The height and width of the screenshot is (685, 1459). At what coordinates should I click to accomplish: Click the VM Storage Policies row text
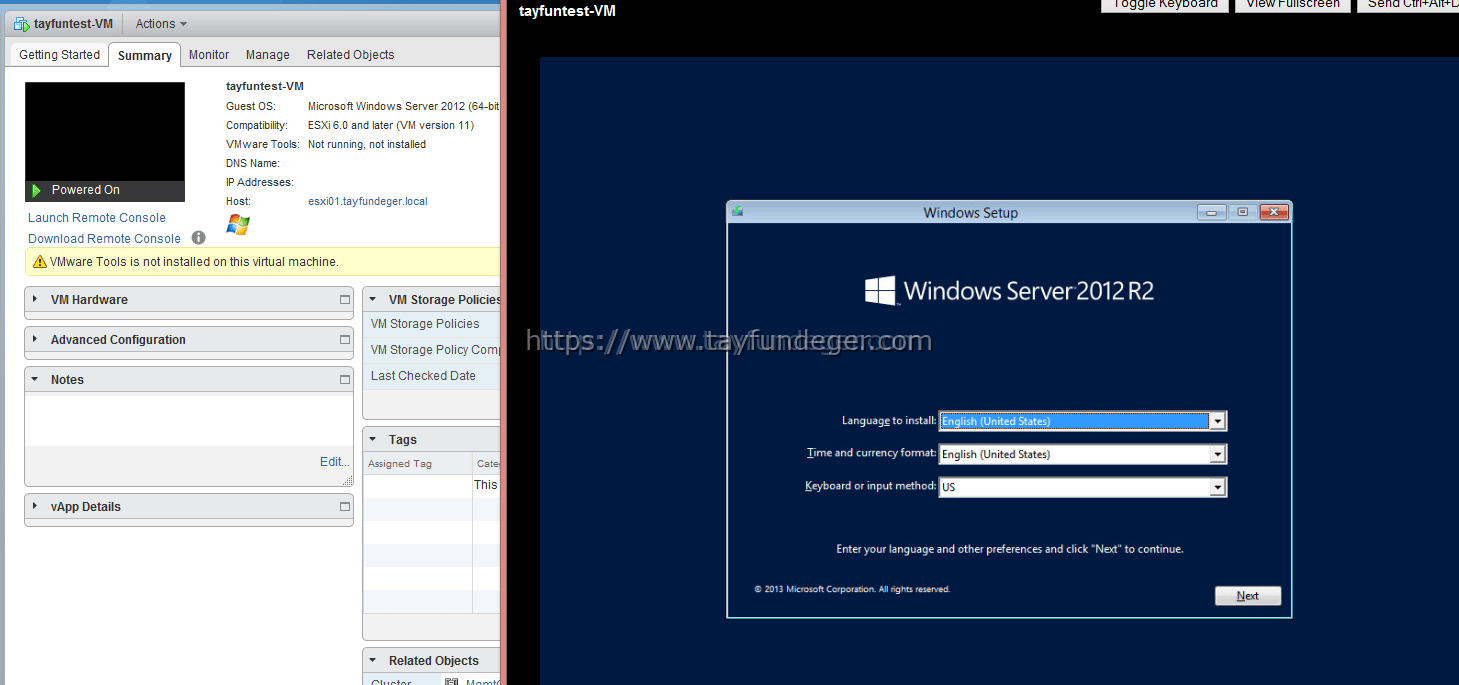point(425,324)
